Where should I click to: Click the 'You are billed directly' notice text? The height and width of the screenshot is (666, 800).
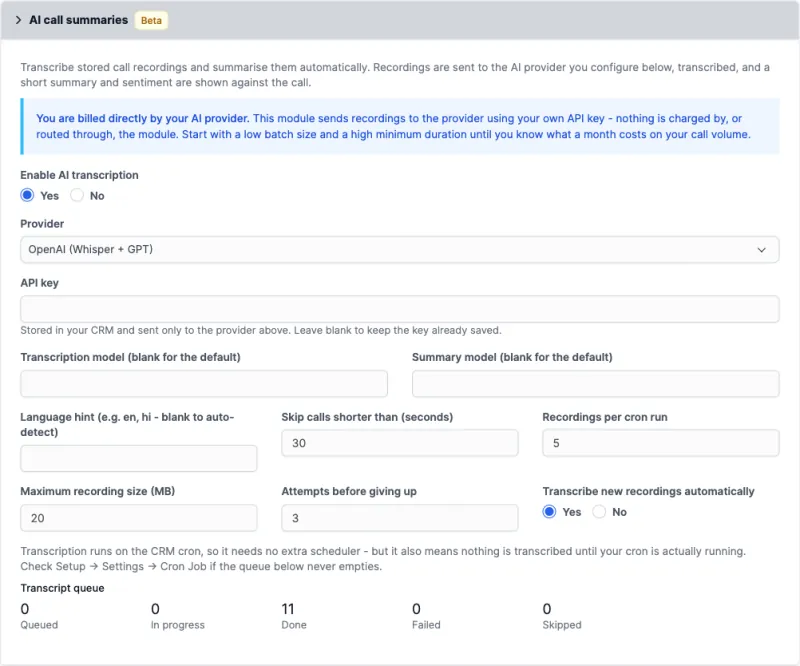393,126
